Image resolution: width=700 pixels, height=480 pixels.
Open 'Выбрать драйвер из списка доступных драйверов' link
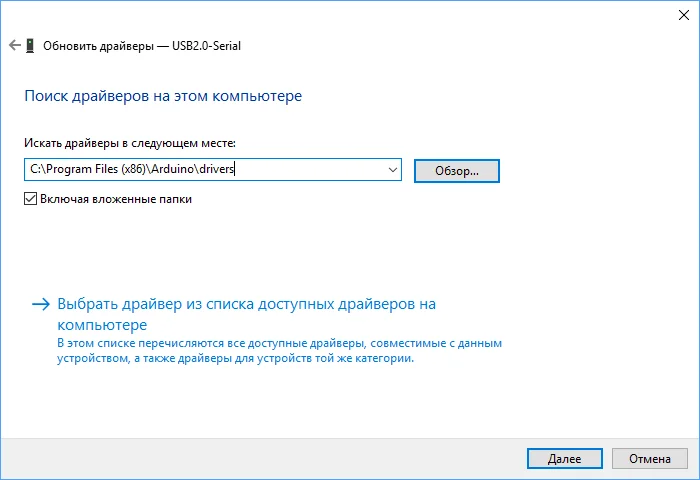[246, 303]
